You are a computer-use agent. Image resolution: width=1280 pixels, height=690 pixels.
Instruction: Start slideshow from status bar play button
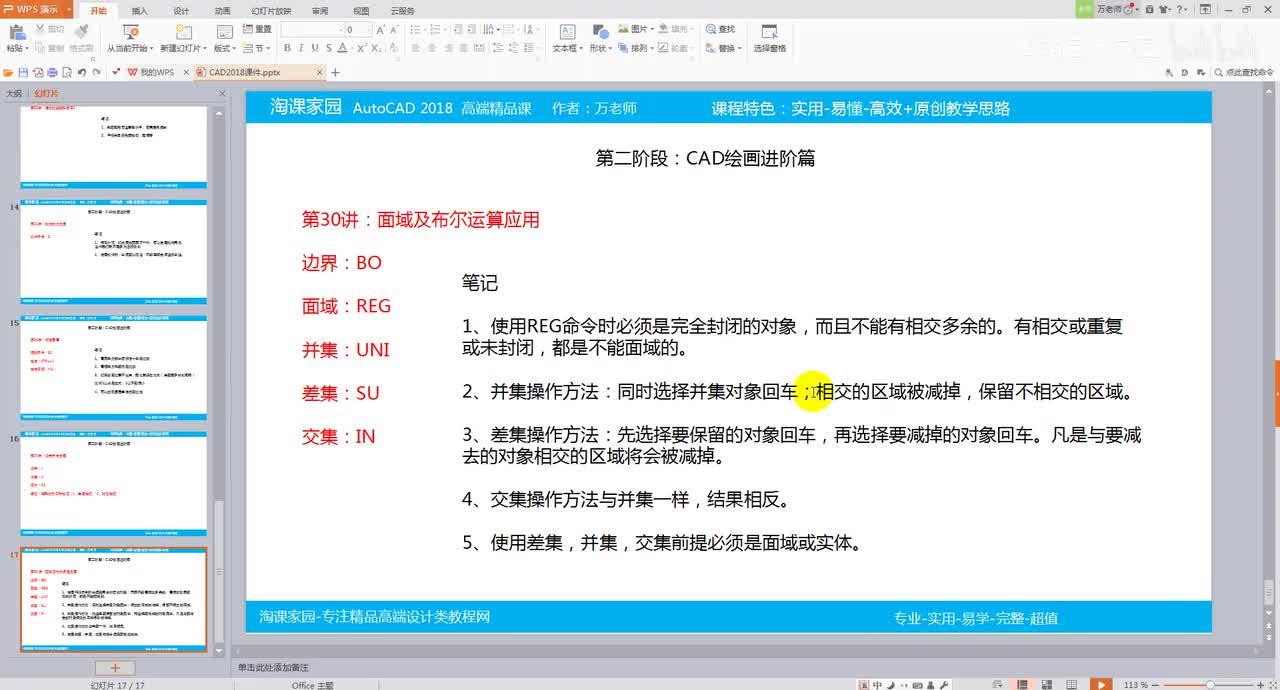pyautogui.click(x=1100, y=684)
